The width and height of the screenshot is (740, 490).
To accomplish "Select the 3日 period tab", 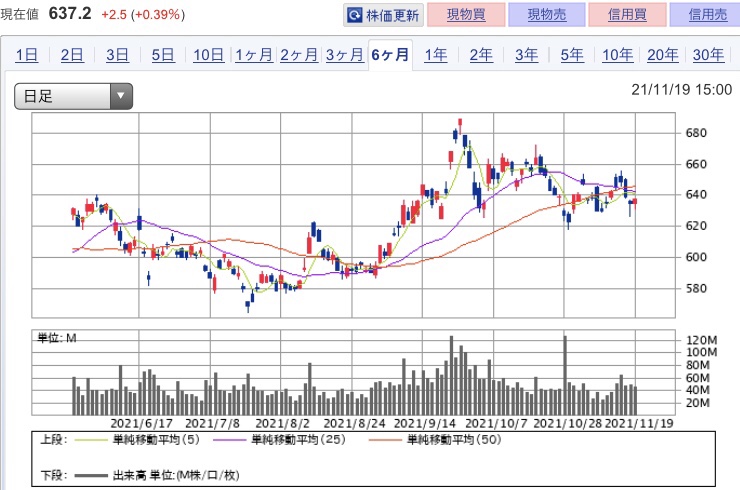I will [x=117, y=55].
